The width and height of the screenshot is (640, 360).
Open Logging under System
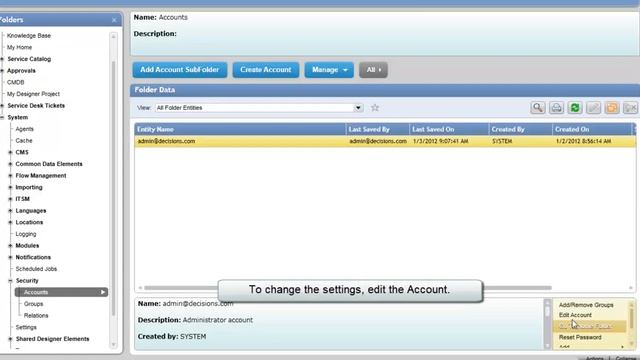26,234
